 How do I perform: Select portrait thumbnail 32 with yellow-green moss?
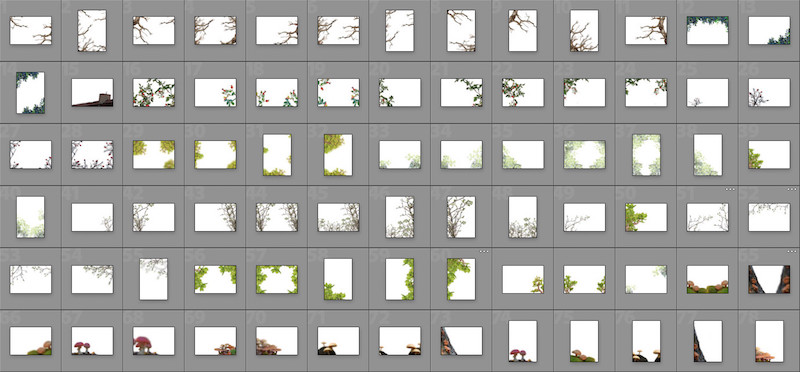coord(338,155)
